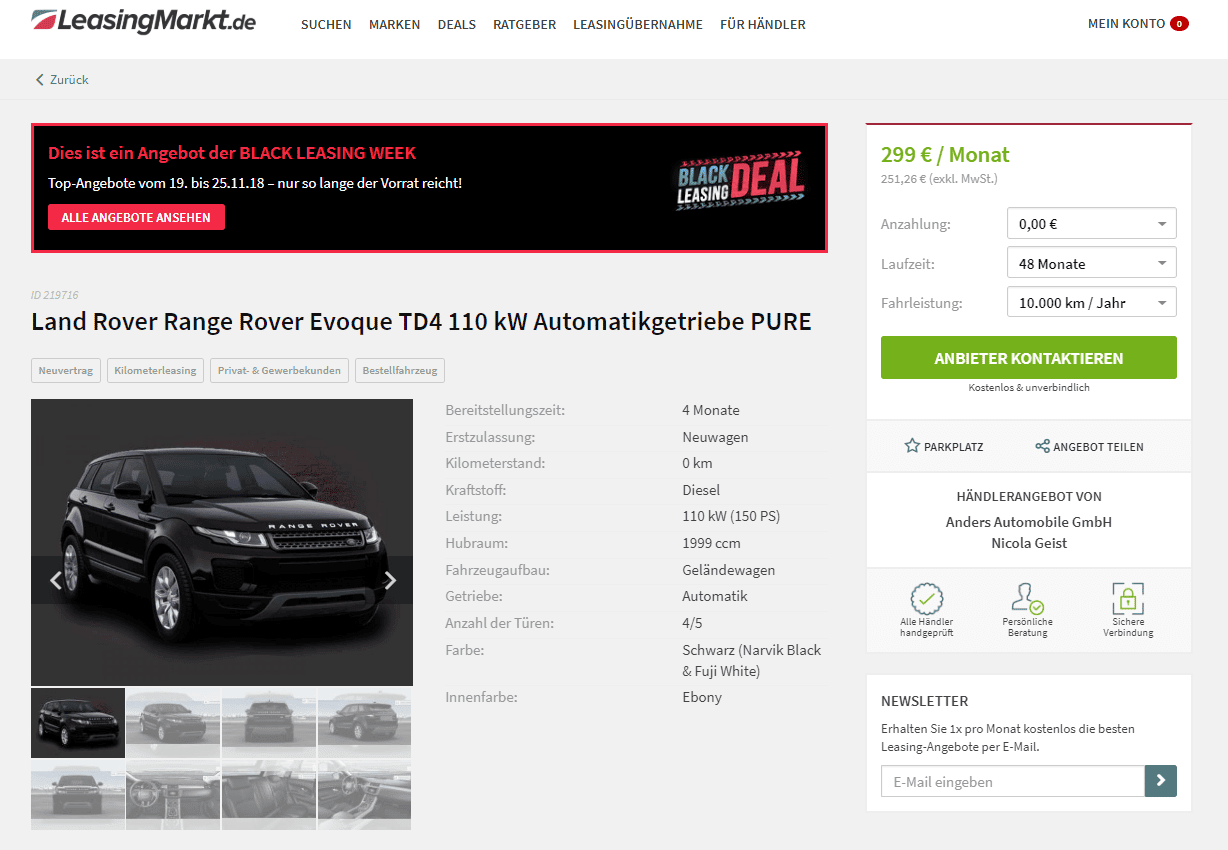Click the Anzahl der Türen value '4/5'
The image size is (1228, 850).
692,623
